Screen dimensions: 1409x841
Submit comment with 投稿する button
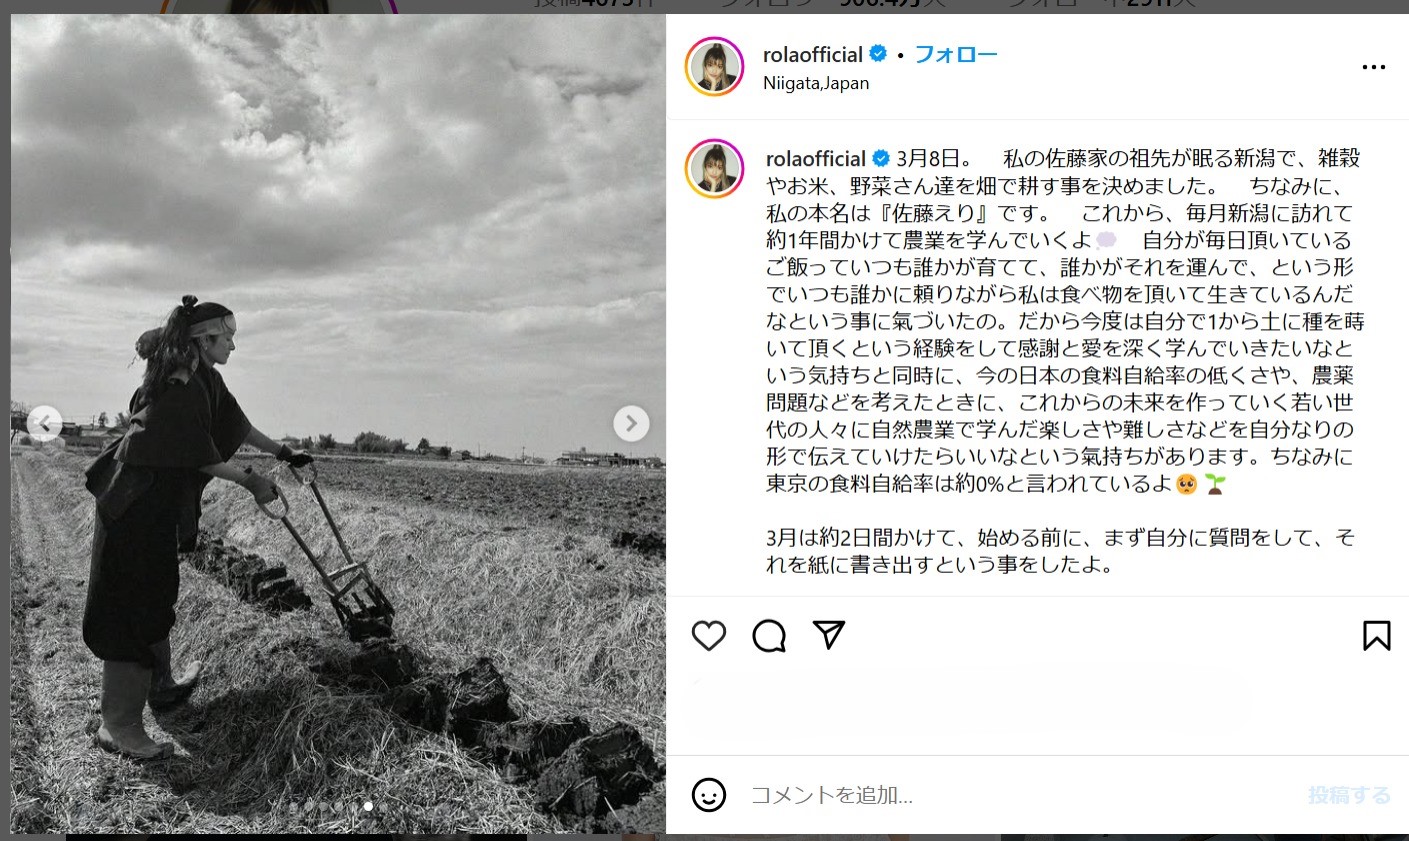(1349, 795)
